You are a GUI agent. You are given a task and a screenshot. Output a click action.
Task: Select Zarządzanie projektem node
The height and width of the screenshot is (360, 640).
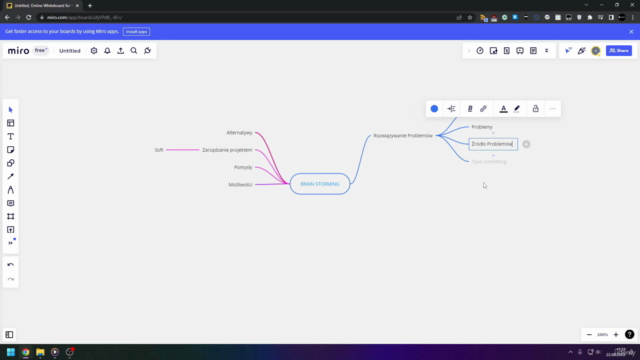[227, 150]
